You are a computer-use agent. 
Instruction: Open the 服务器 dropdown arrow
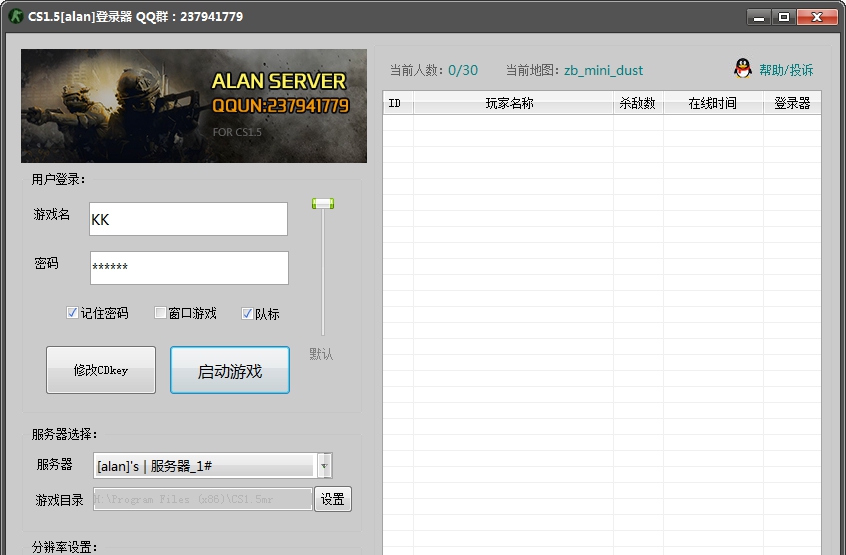(x=324, y=466)
